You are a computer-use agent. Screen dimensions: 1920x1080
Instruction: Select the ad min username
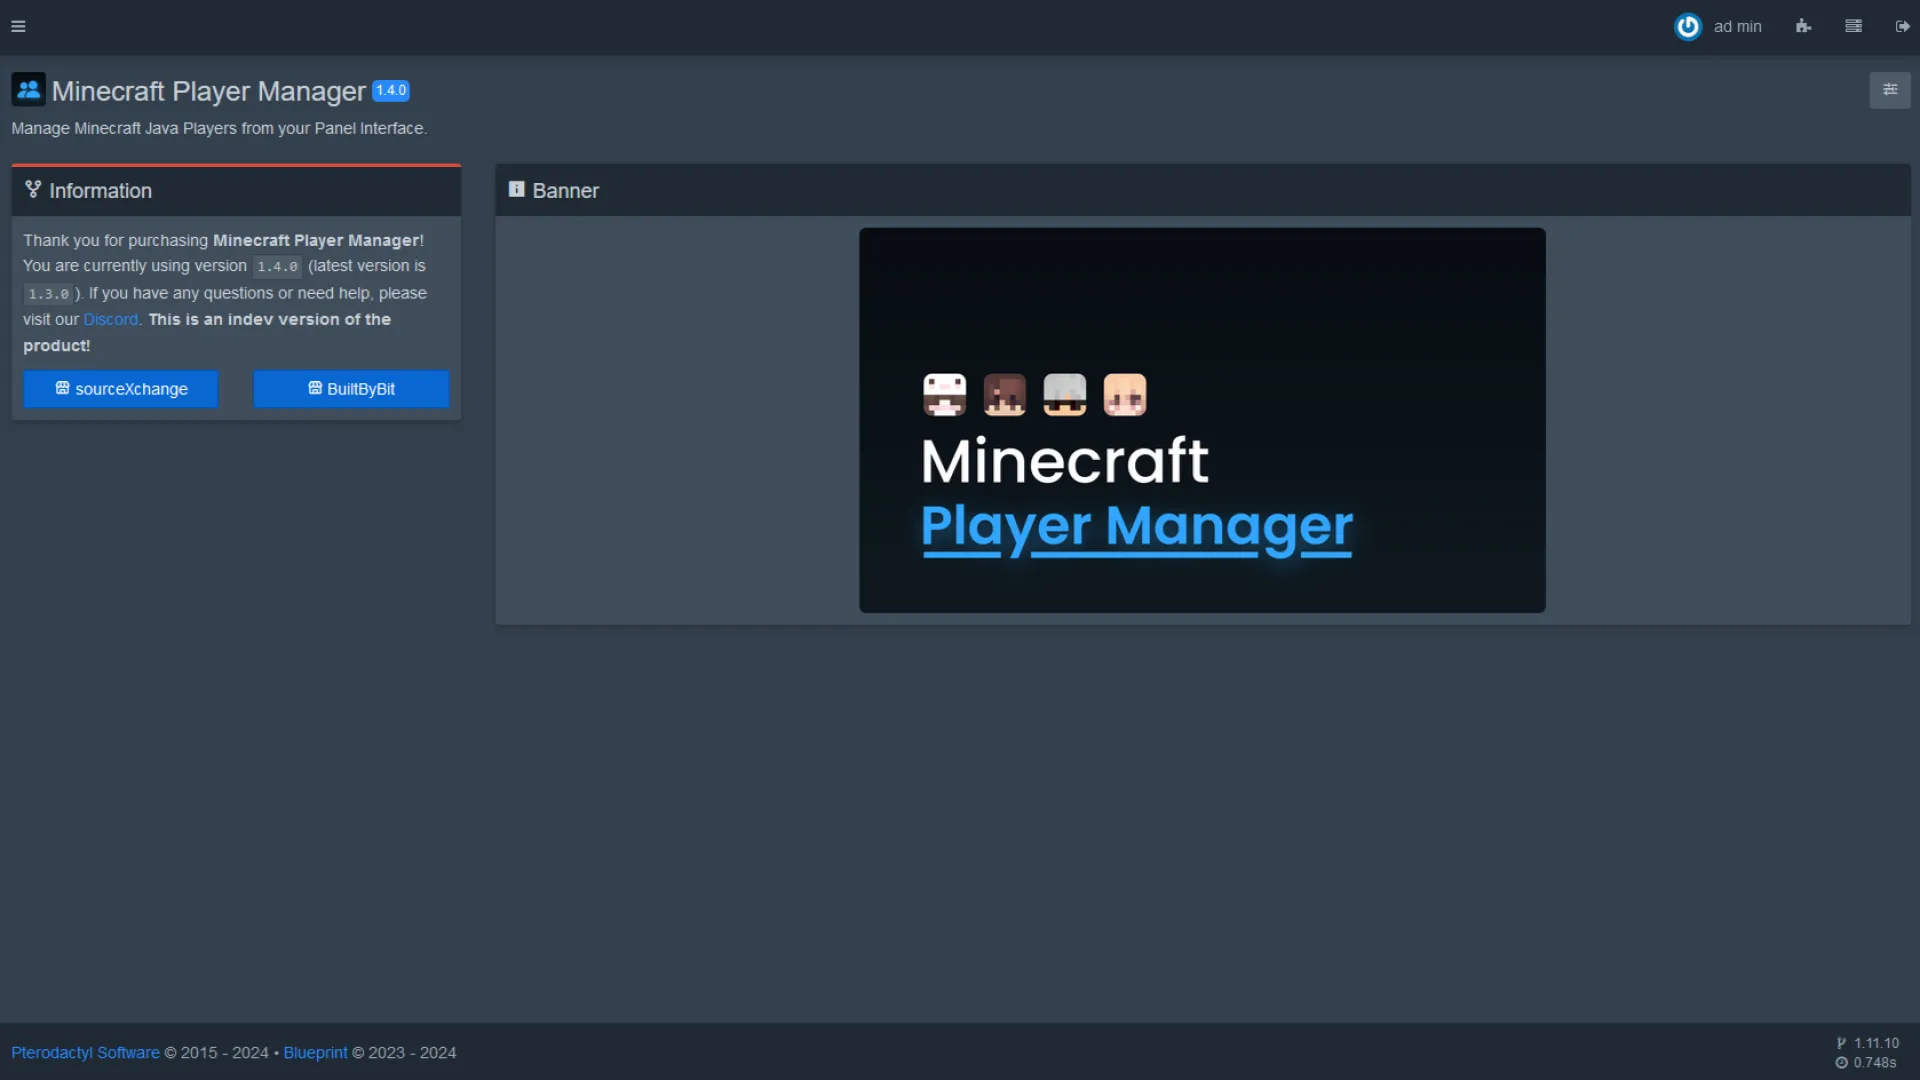pyautogui.click(x=1738, y=26)
